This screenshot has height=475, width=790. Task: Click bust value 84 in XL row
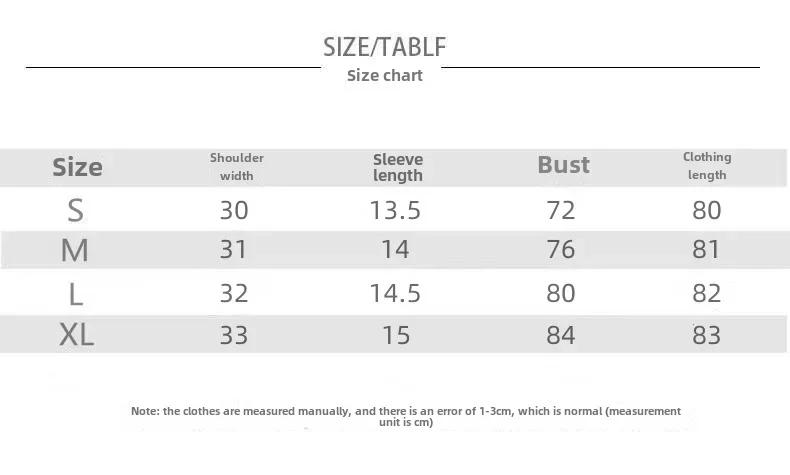coord(561,335)
